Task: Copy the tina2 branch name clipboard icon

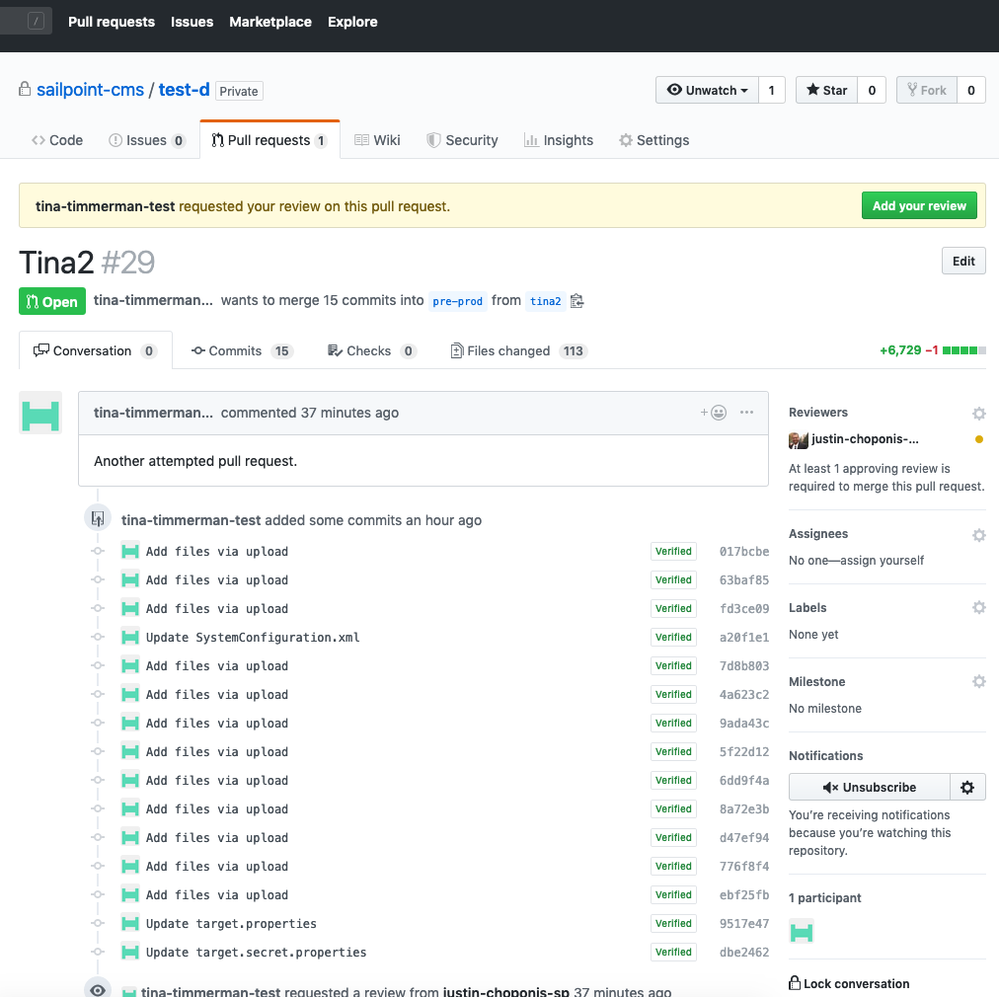Action: click(577, 301)
